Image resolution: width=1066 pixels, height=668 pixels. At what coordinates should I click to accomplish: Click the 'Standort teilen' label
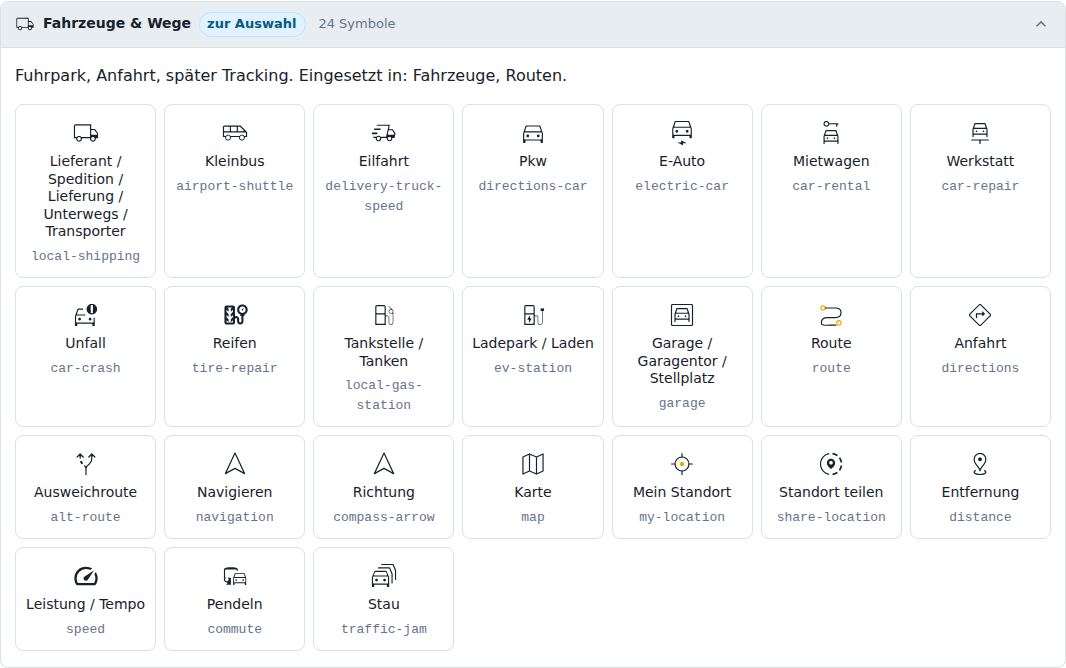[x=831, y=492]
